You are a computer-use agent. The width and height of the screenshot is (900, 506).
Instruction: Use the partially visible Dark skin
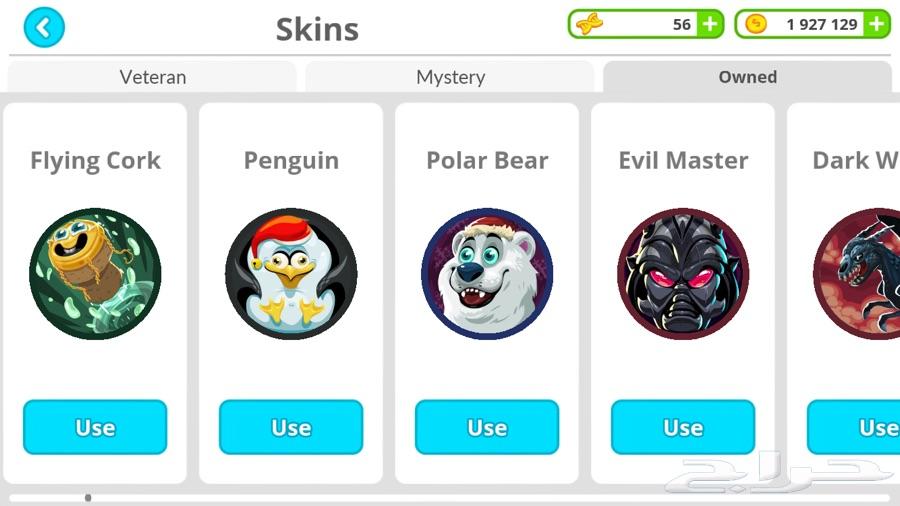pyautogui.click(x=854, y=427)
